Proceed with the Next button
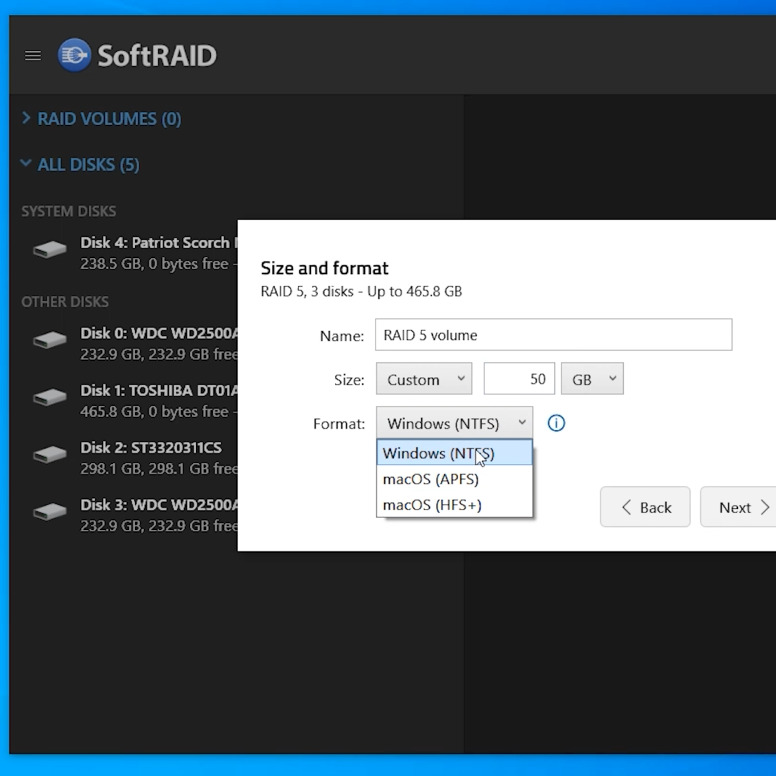Image resolution: width=776 pixels, height=776 pixels. pyautogui.click(x=738, y=507)
